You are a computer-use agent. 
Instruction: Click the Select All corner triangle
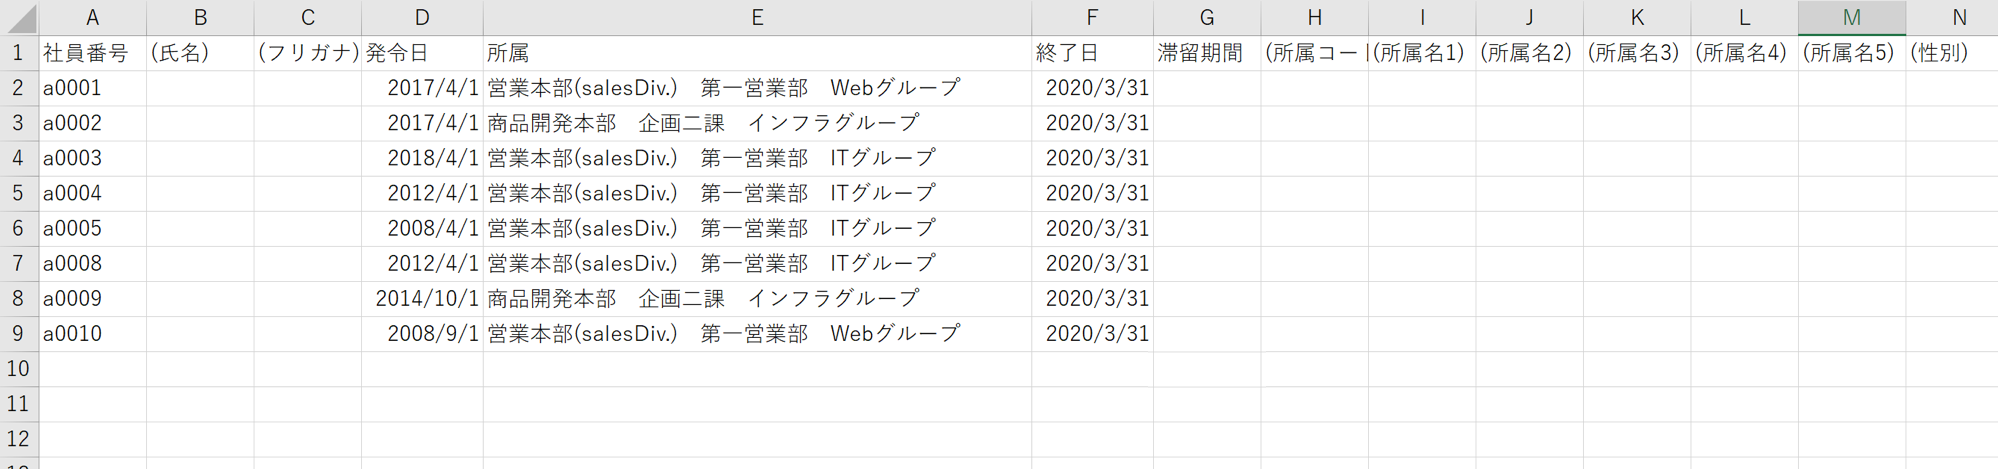tap(20, 18)
